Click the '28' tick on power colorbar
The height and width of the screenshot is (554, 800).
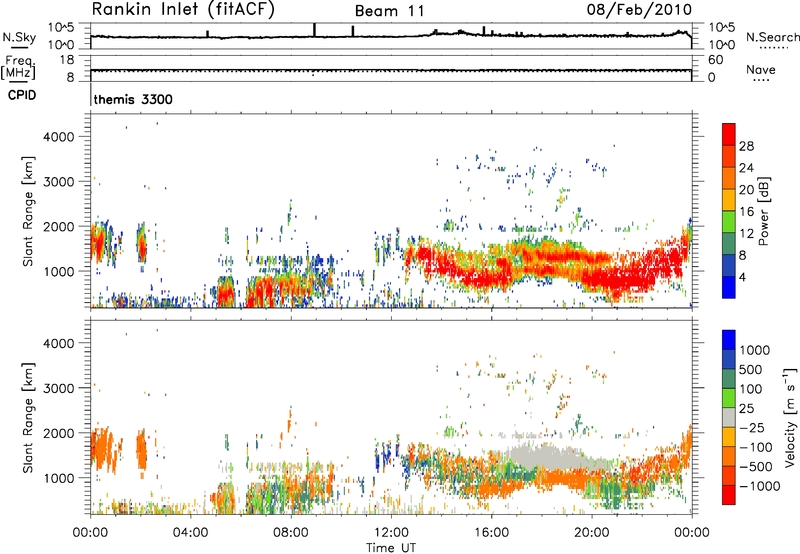tap(746, 146)
